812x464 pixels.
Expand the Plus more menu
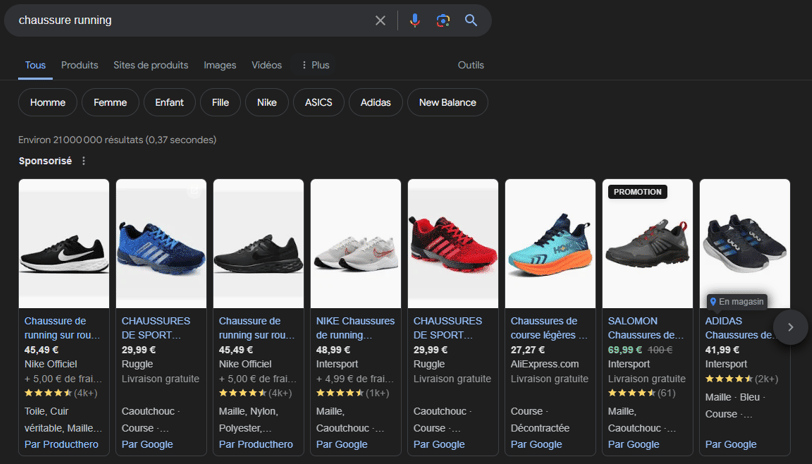tap(314, 65)
